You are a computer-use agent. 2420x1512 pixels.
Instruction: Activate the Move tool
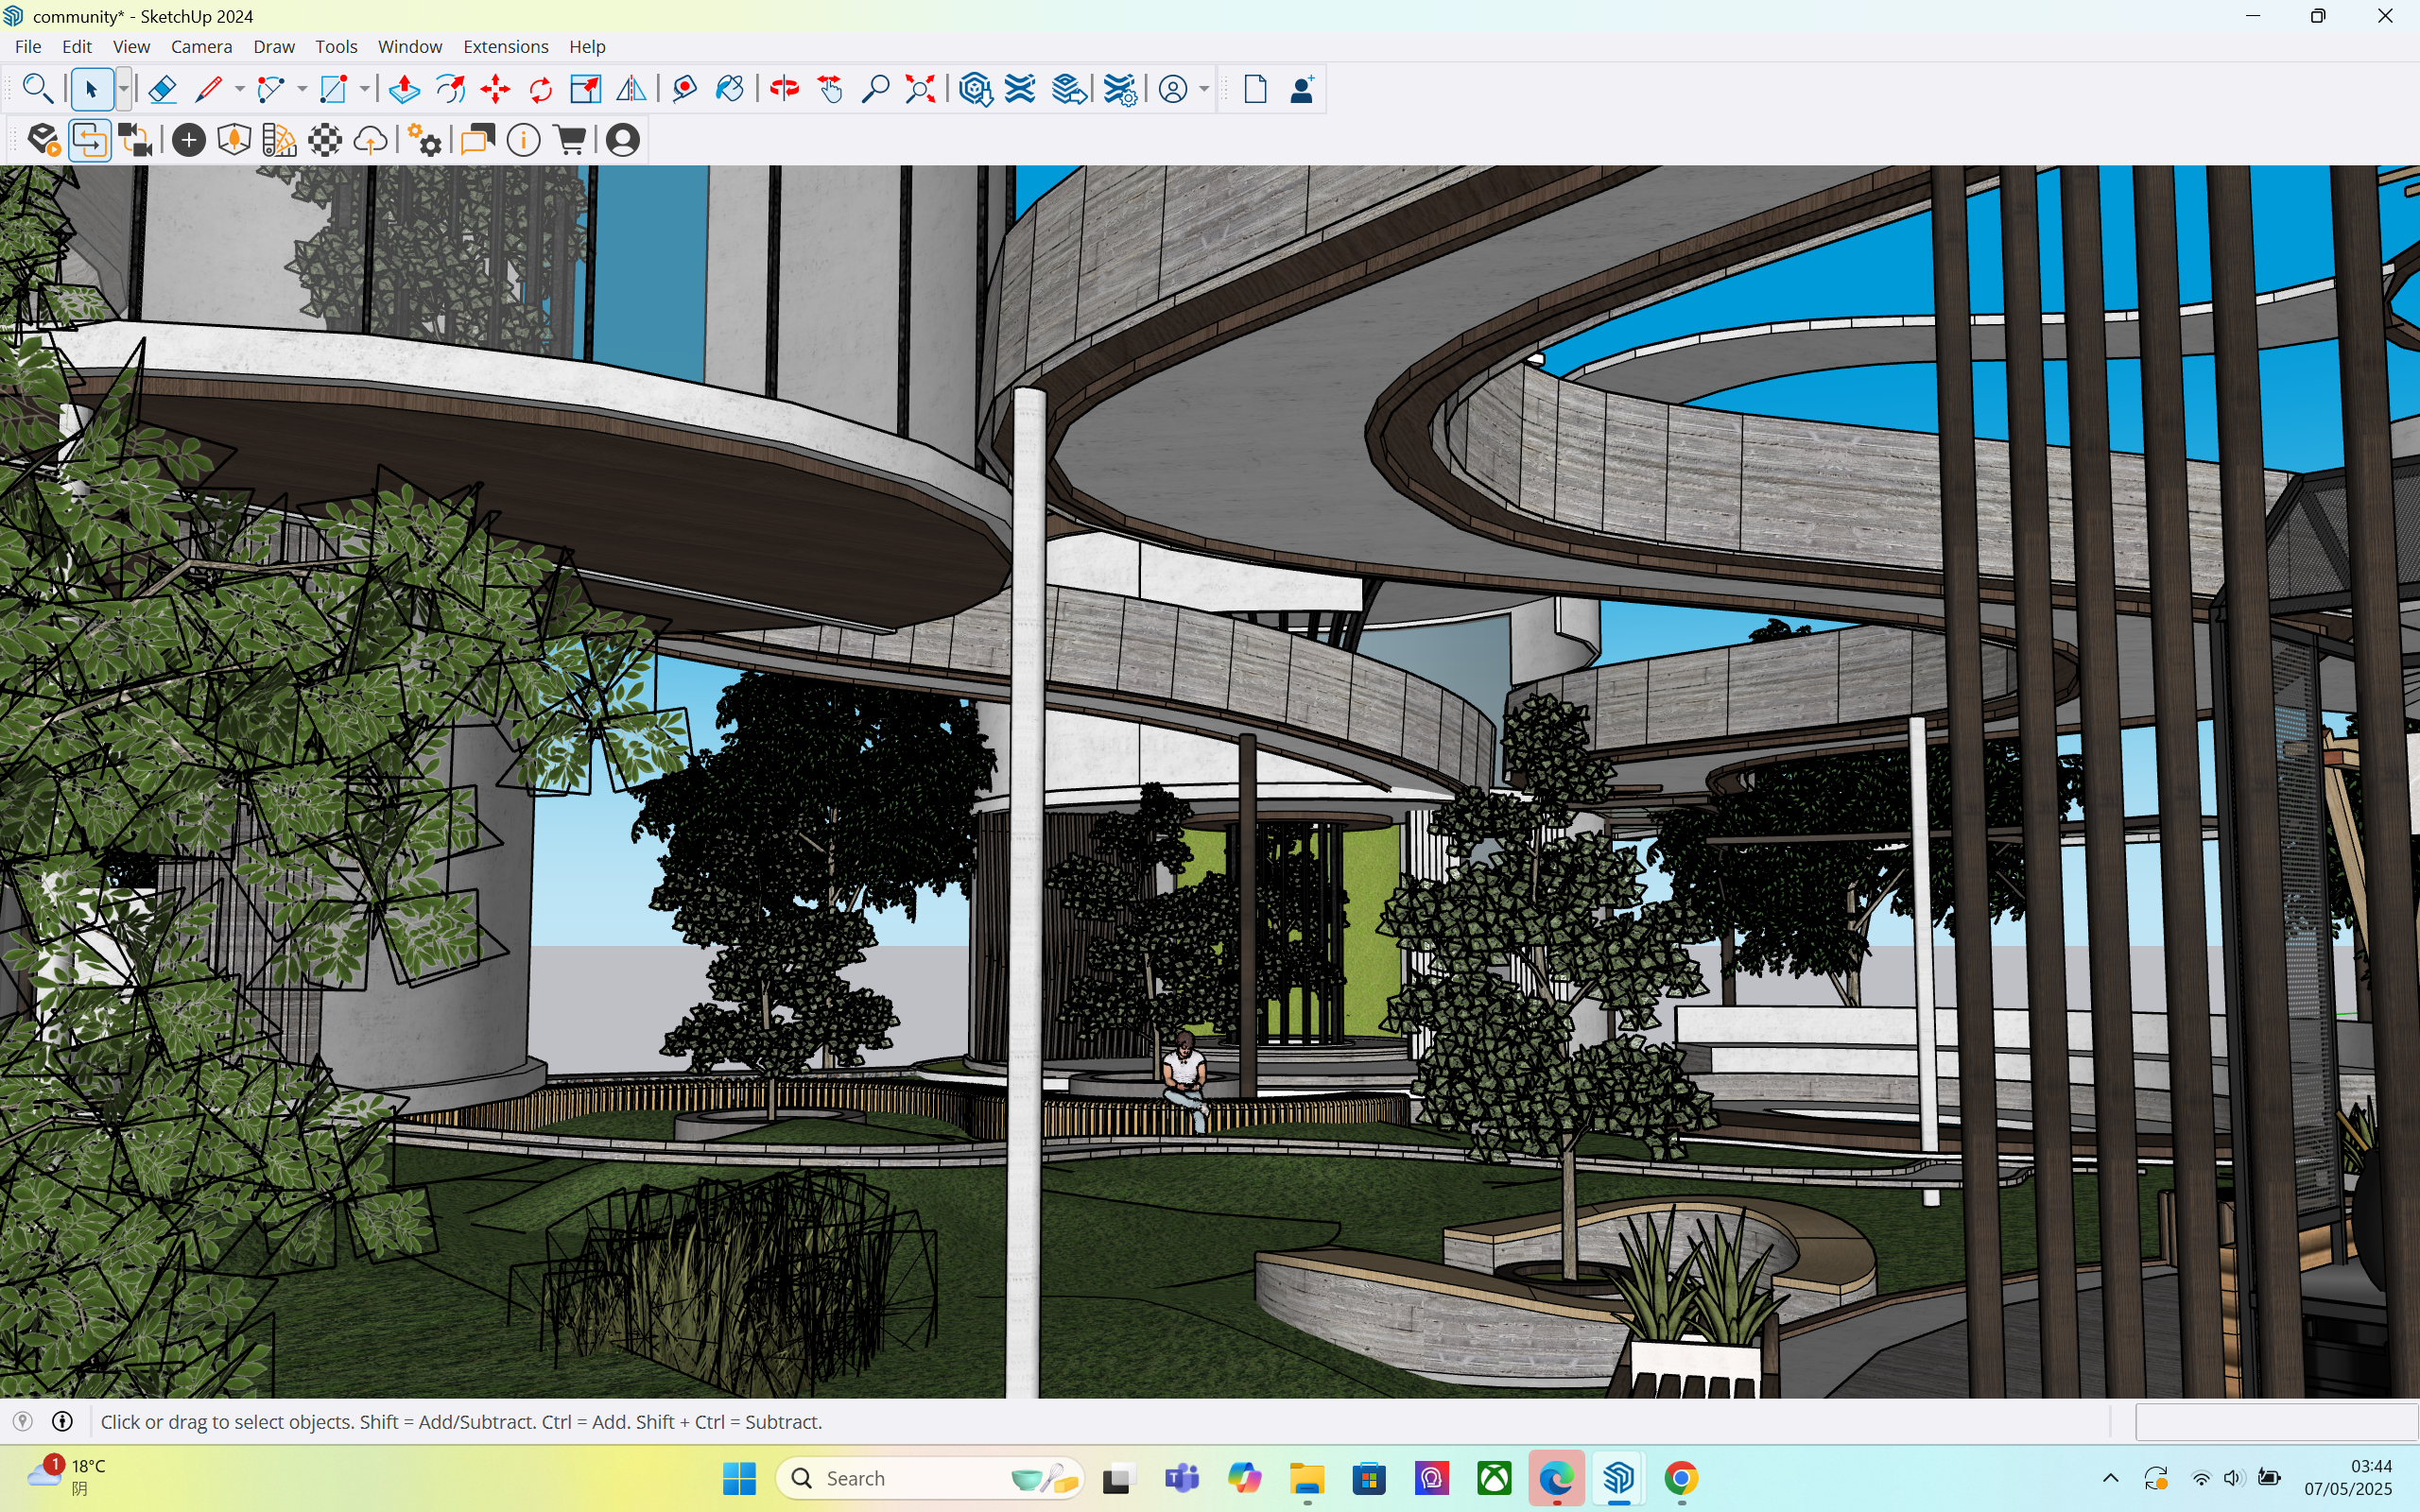pos(495,90)
